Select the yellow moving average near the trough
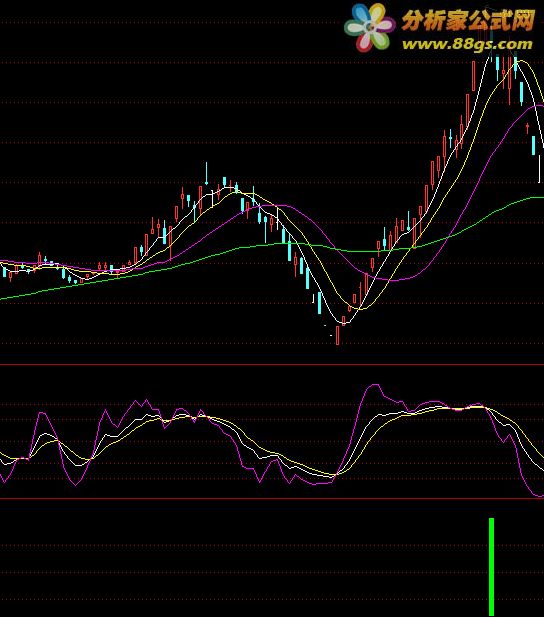The width and height of the screenshot is (544, 617). 361,309
